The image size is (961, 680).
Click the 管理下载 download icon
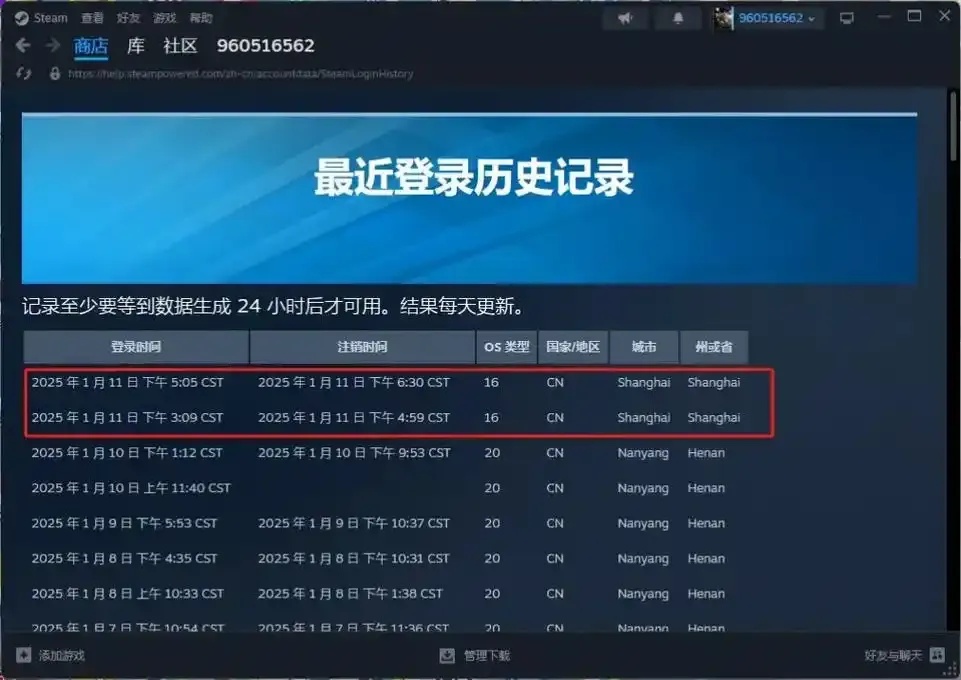click(x=447, y=655)
